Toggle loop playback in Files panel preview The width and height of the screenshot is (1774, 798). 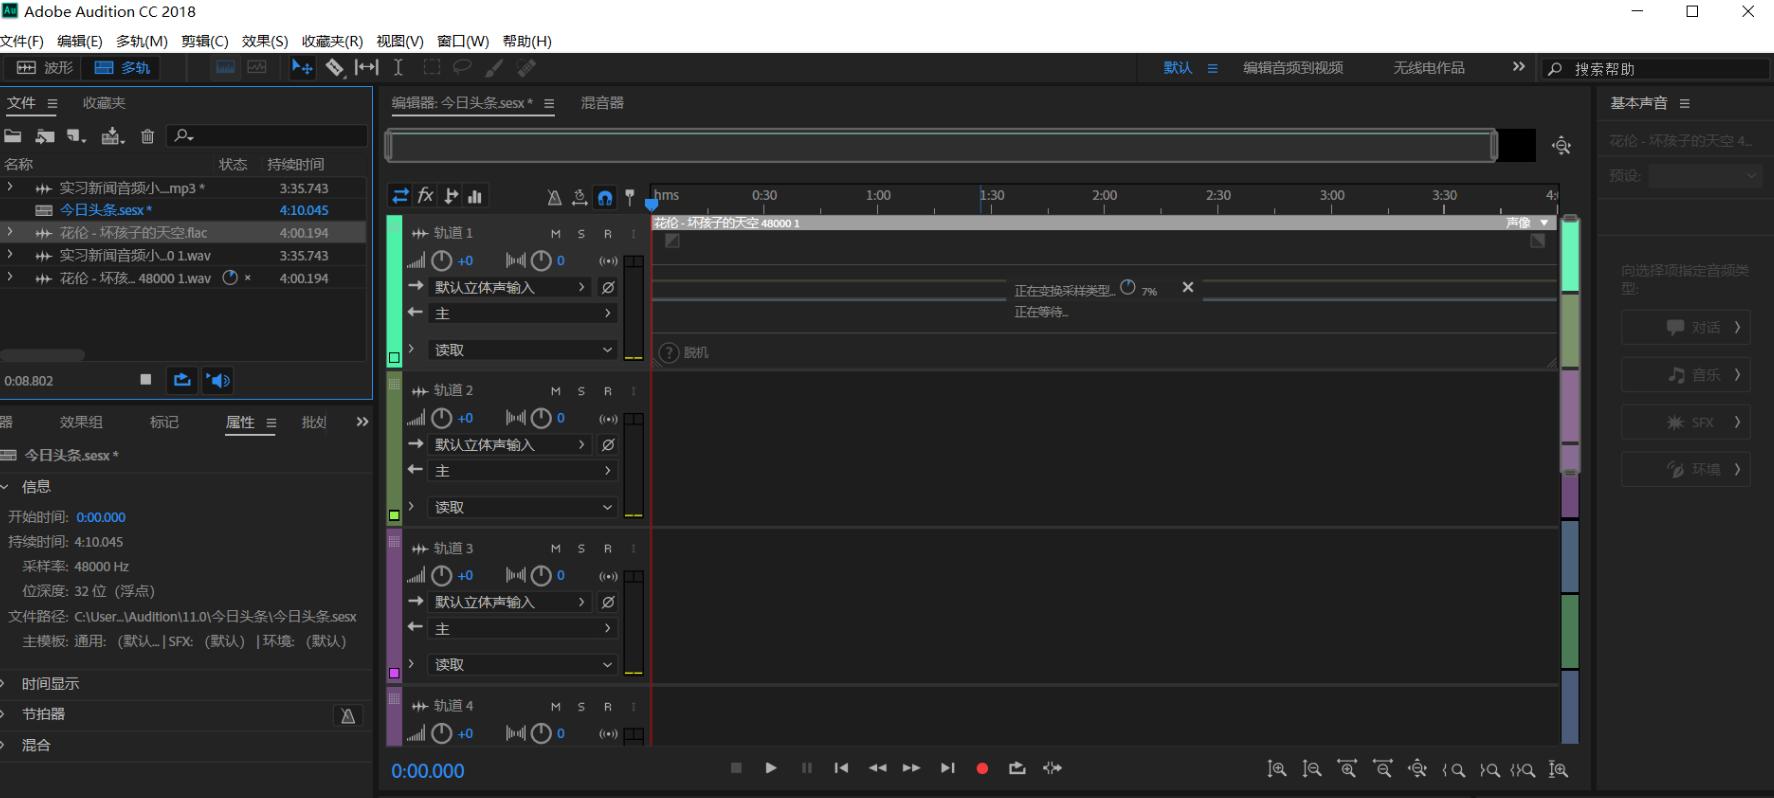click(182, 380)
